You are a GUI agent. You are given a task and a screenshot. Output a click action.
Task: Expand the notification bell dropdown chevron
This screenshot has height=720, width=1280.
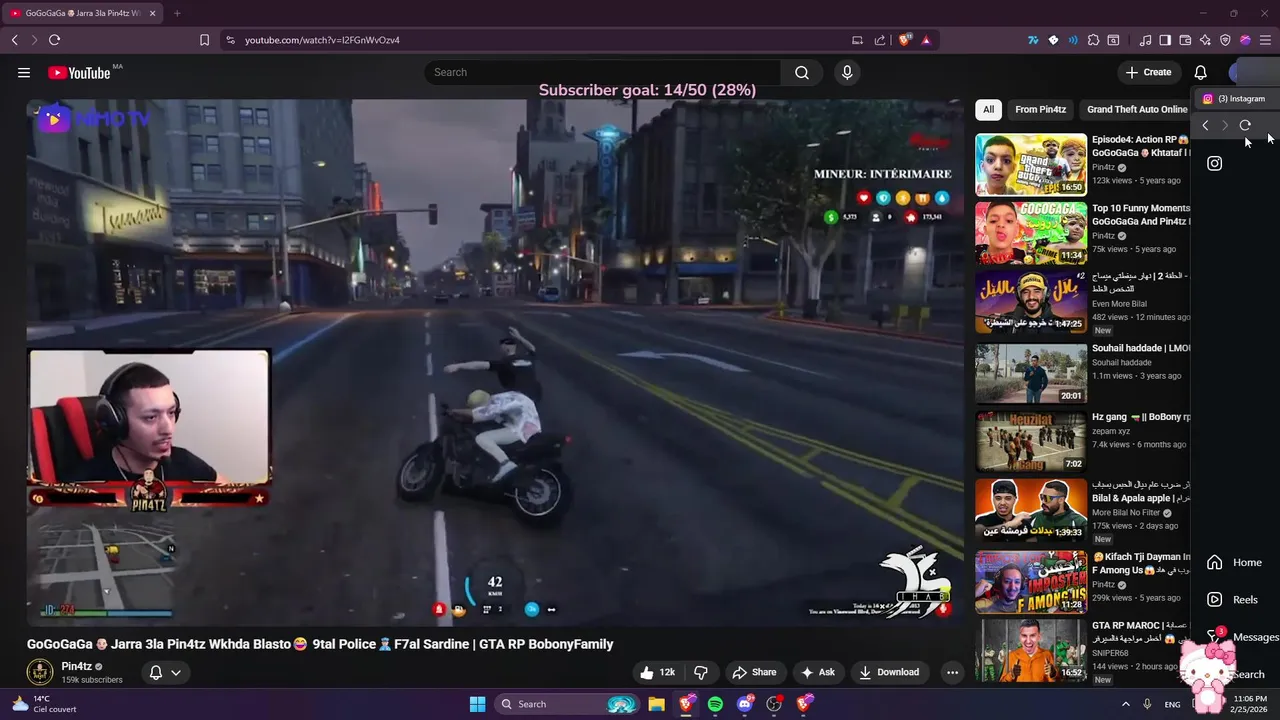click(x=176, y=672)
